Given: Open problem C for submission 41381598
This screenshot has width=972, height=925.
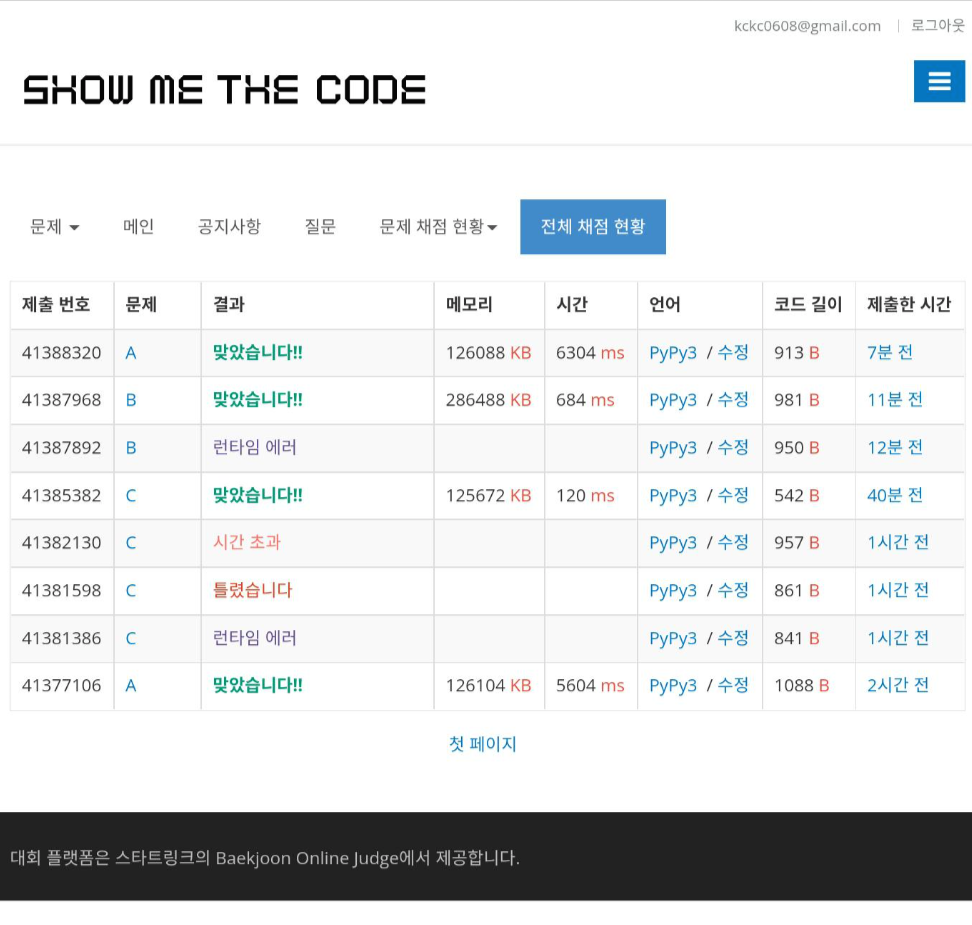Looking at the screenshot, I should point(131,590).
